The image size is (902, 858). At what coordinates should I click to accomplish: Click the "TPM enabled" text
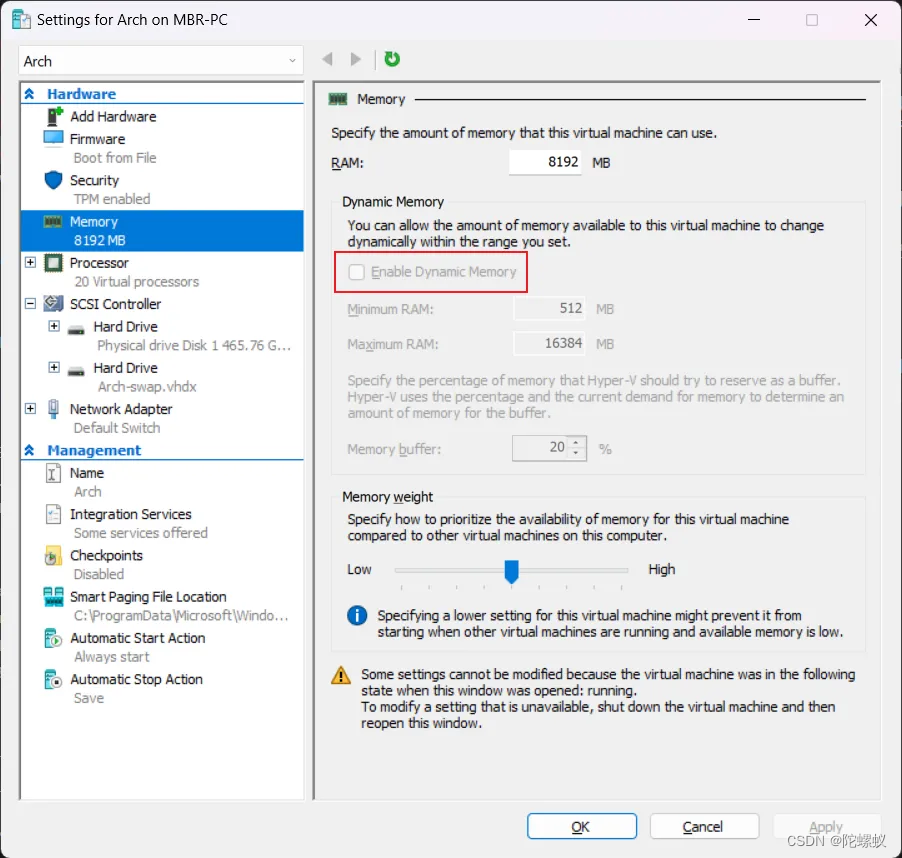coord(112,199)
